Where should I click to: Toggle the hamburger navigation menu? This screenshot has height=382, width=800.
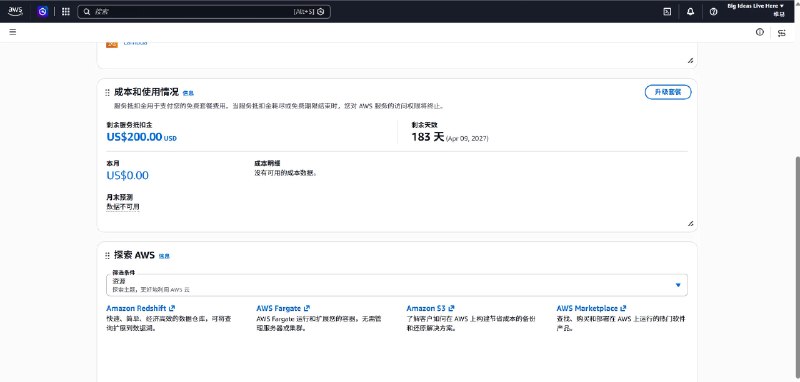[13, 32]
